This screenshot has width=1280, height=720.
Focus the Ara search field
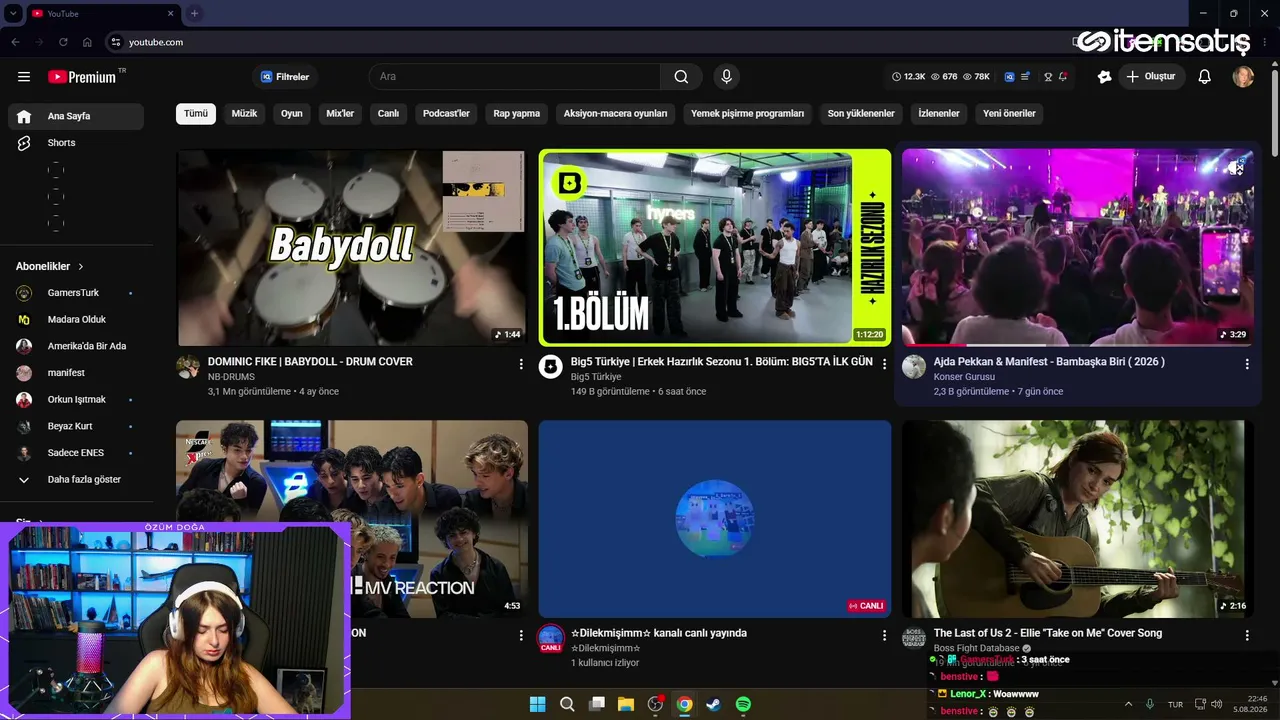(x=515, y=77)
